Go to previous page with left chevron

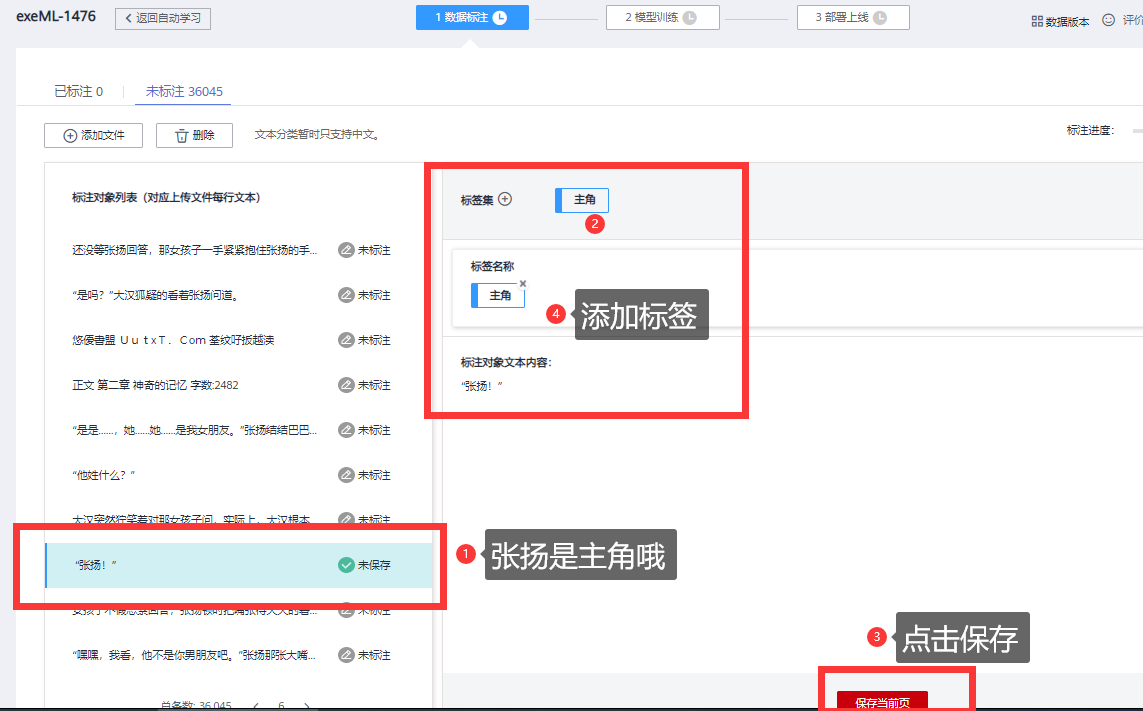click(x=255, y=706)
